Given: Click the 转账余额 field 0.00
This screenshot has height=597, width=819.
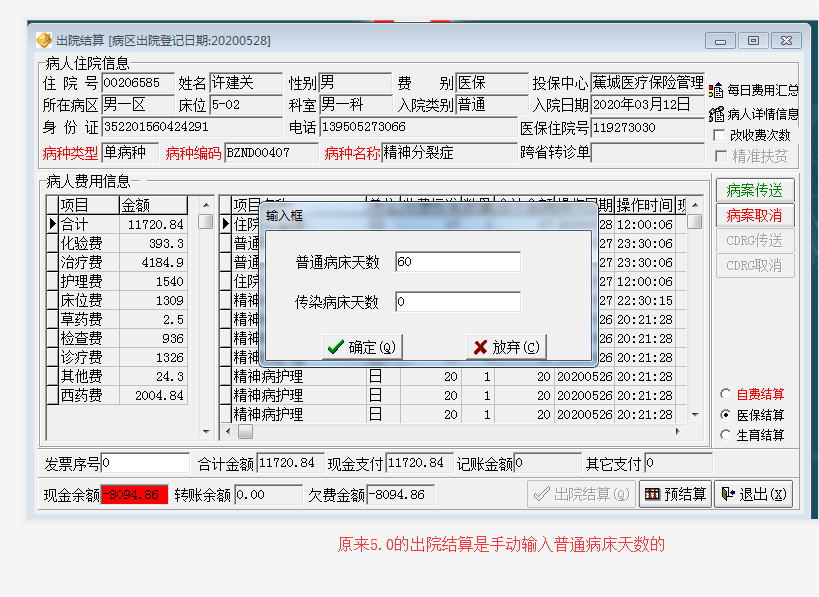Looking at the screenshot, I should [268, 495].
